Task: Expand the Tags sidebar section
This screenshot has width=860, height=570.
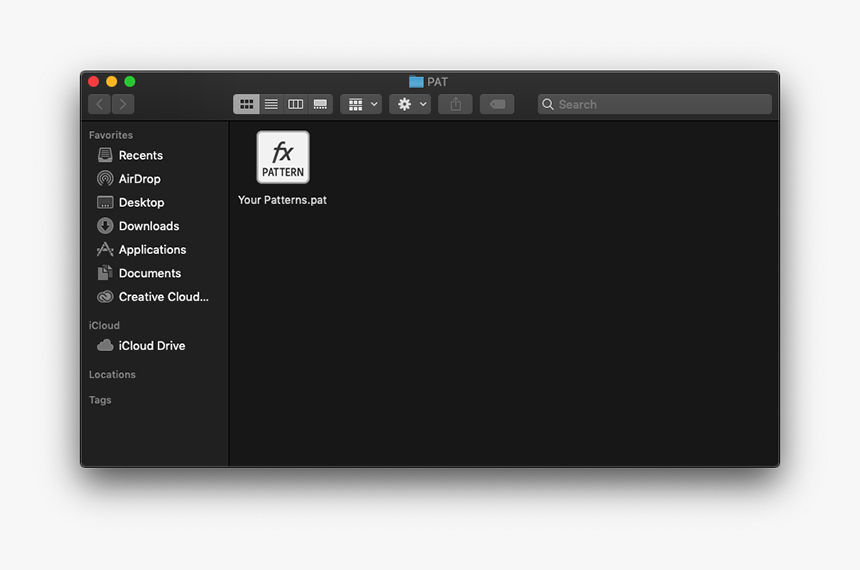Action: pos(100,400)
